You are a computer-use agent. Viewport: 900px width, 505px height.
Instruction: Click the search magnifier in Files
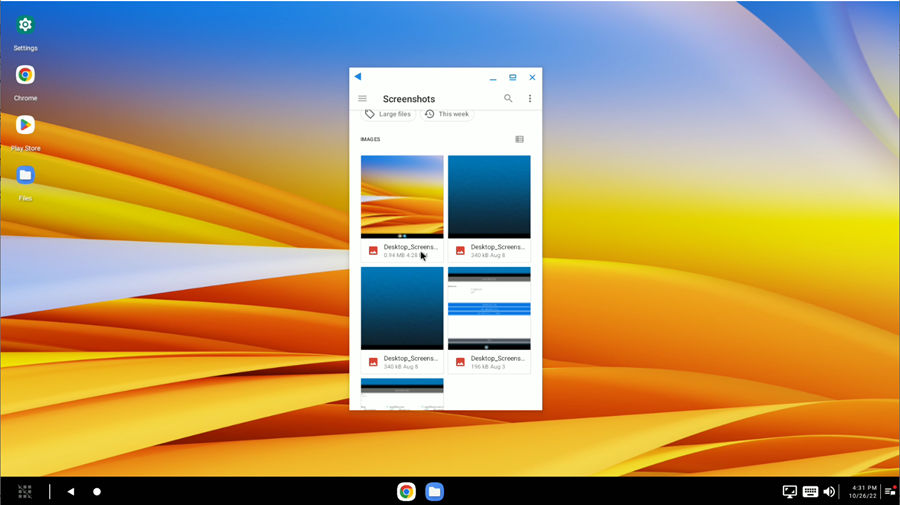(508, 99)
